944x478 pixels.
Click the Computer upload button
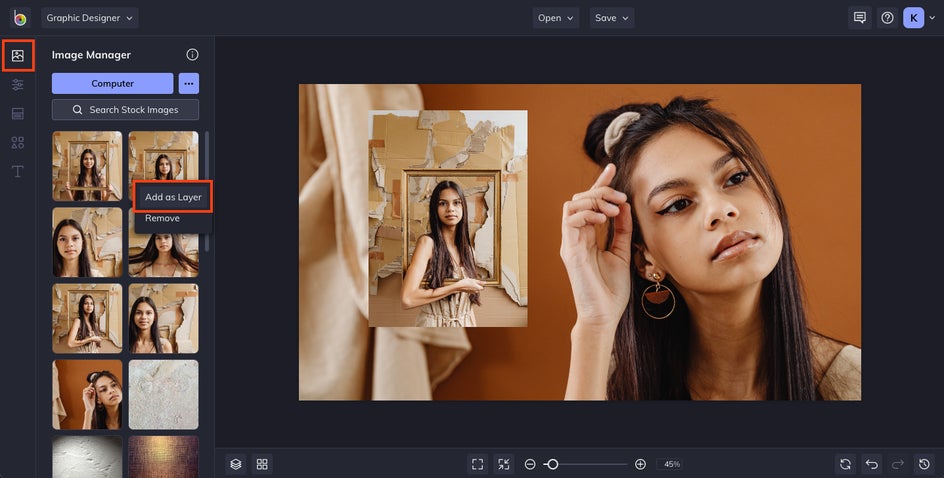(x=113, y=84)
